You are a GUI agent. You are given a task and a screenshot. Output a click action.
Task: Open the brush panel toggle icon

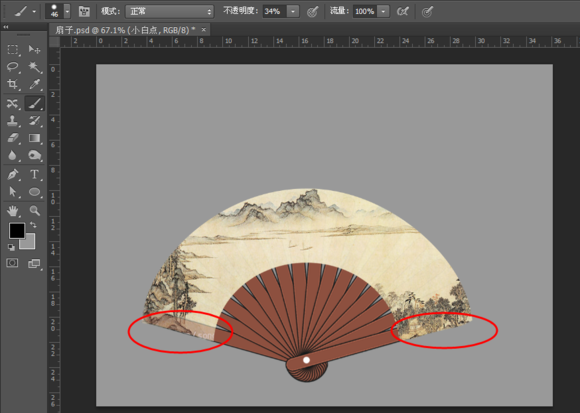tap(84, 11)
